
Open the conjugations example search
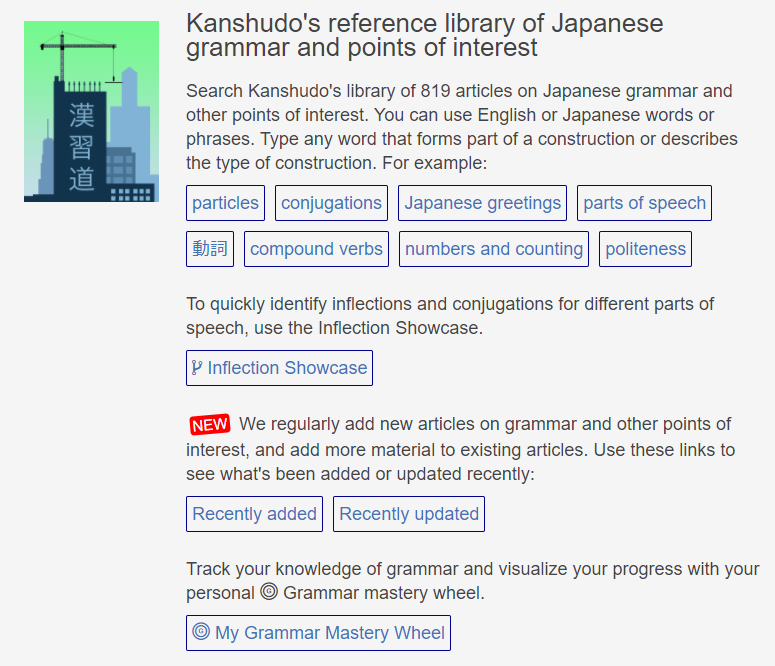point(331,203)
